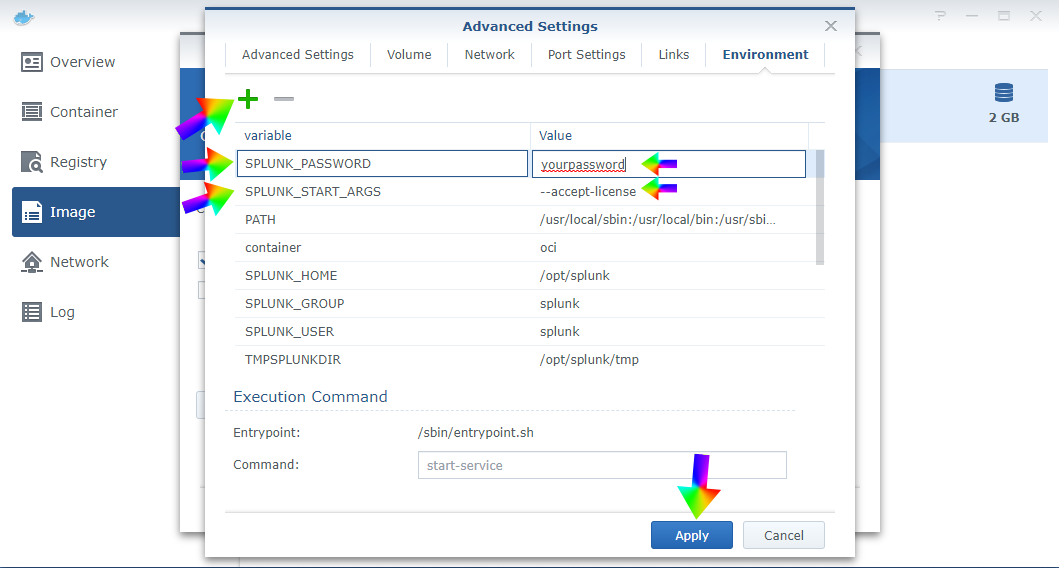Click the splunk value of SPLUNK_USER
Screen dimensions: 1059x568
[x=560, y=332]
